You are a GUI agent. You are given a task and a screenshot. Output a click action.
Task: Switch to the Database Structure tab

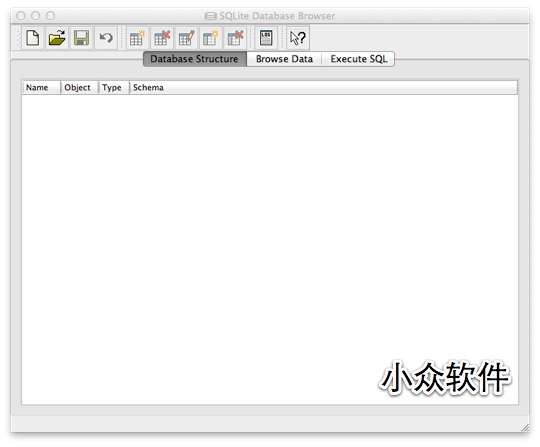(195, 59)
